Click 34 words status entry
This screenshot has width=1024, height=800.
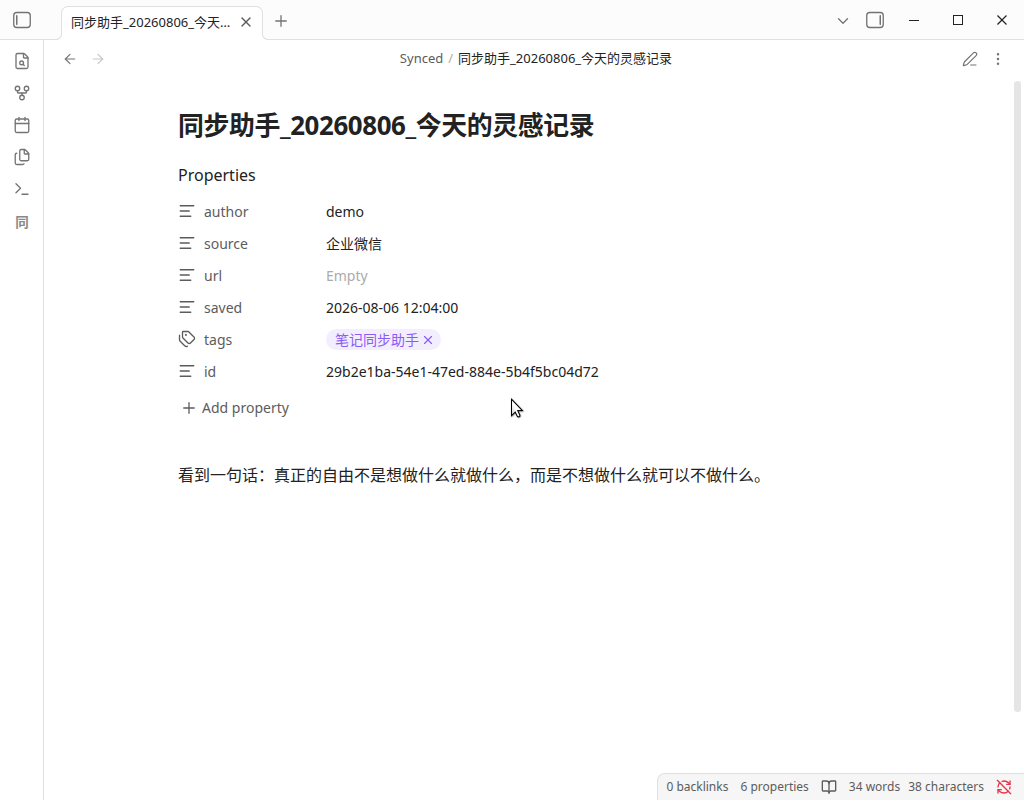click(x=874, y=787)
